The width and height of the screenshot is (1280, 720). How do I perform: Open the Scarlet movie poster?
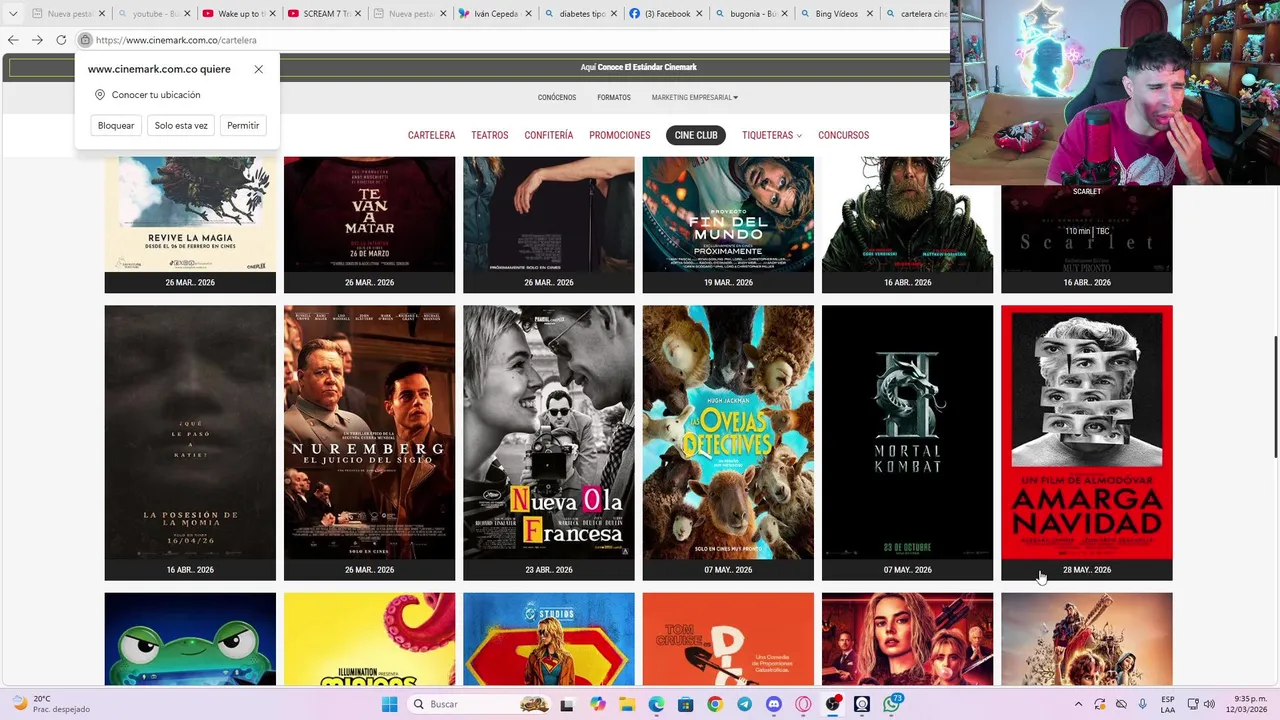click(x=1087, y=228)
